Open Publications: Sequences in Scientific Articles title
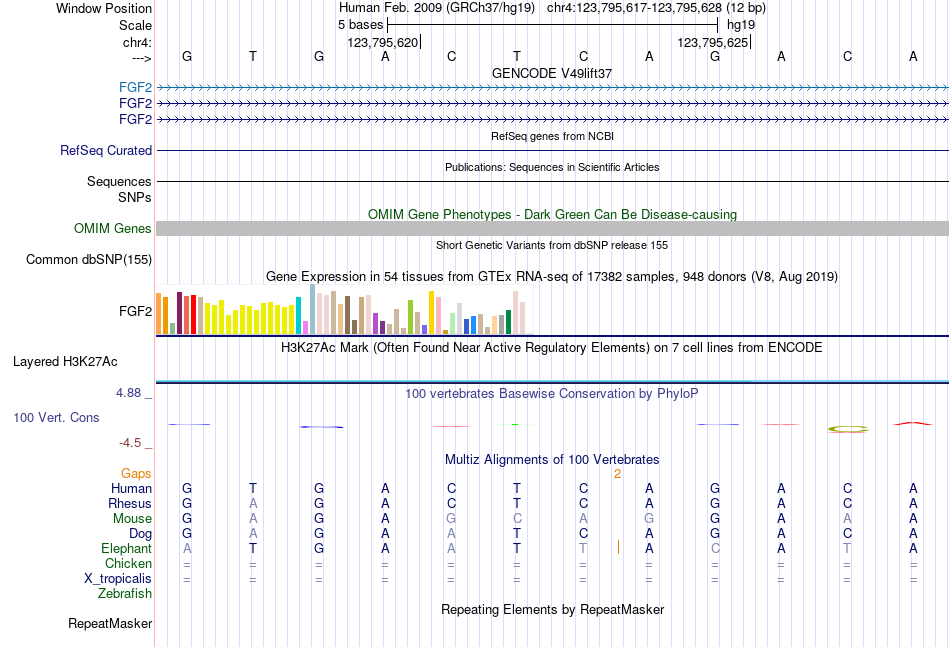Image resolution: width=950 pixels, height=647 pixels. pos(552,167)
